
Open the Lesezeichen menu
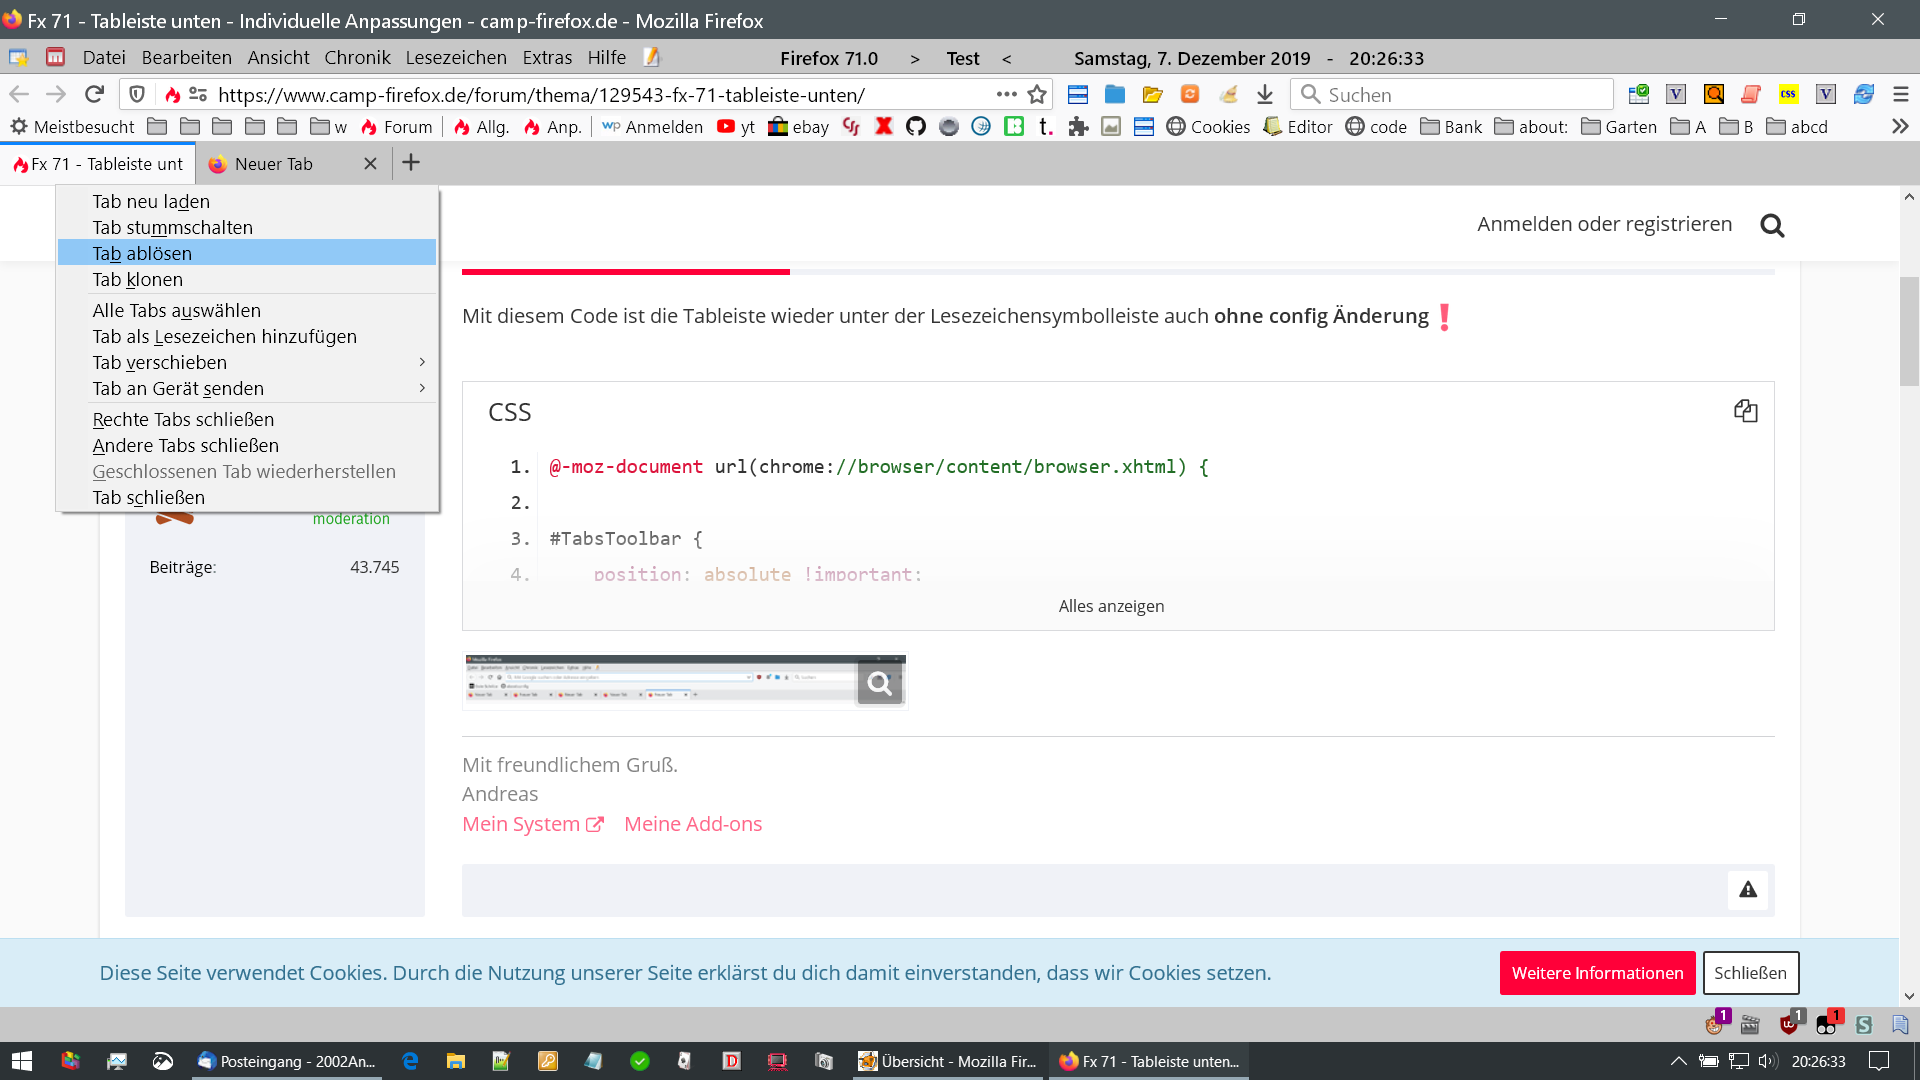coord(455,58)
